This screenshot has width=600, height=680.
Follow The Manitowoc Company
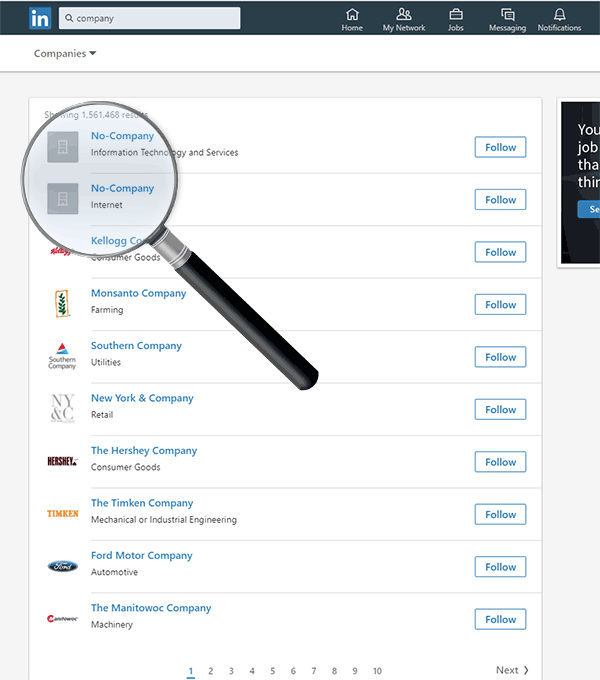coord(500,619)
